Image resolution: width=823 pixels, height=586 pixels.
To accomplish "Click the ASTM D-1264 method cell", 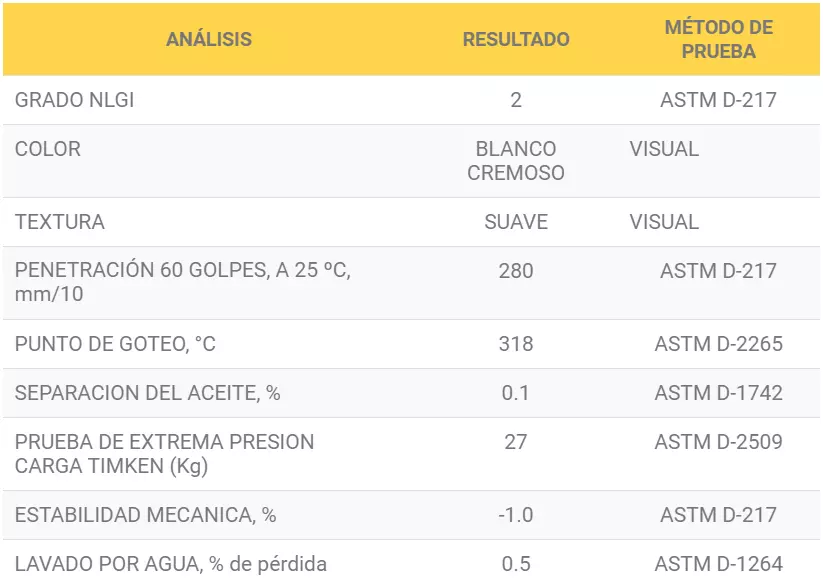I will pyautogui.click(x=719, y=564).
